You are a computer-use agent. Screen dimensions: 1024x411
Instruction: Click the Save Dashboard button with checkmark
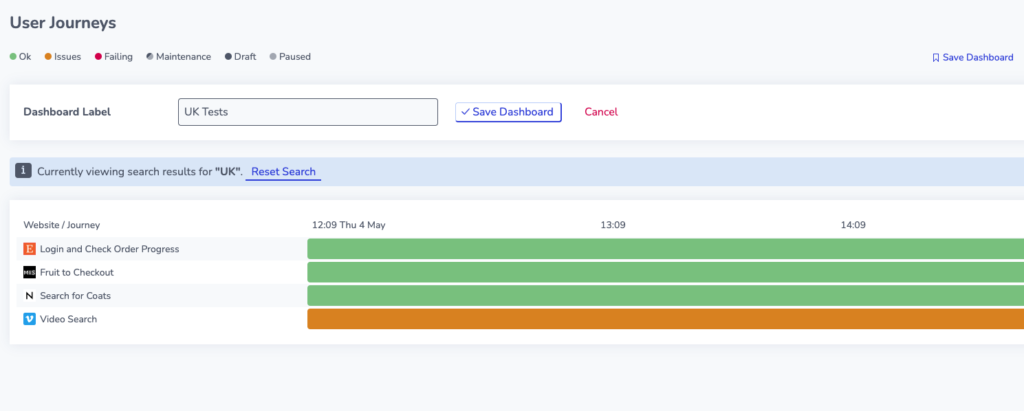(508, 112)
